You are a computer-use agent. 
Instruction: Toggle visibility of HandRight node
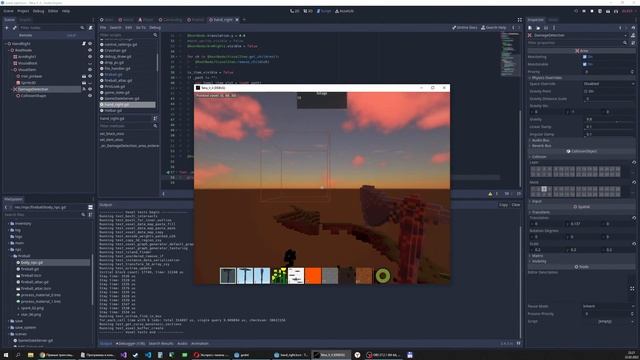tap(90, 44)
